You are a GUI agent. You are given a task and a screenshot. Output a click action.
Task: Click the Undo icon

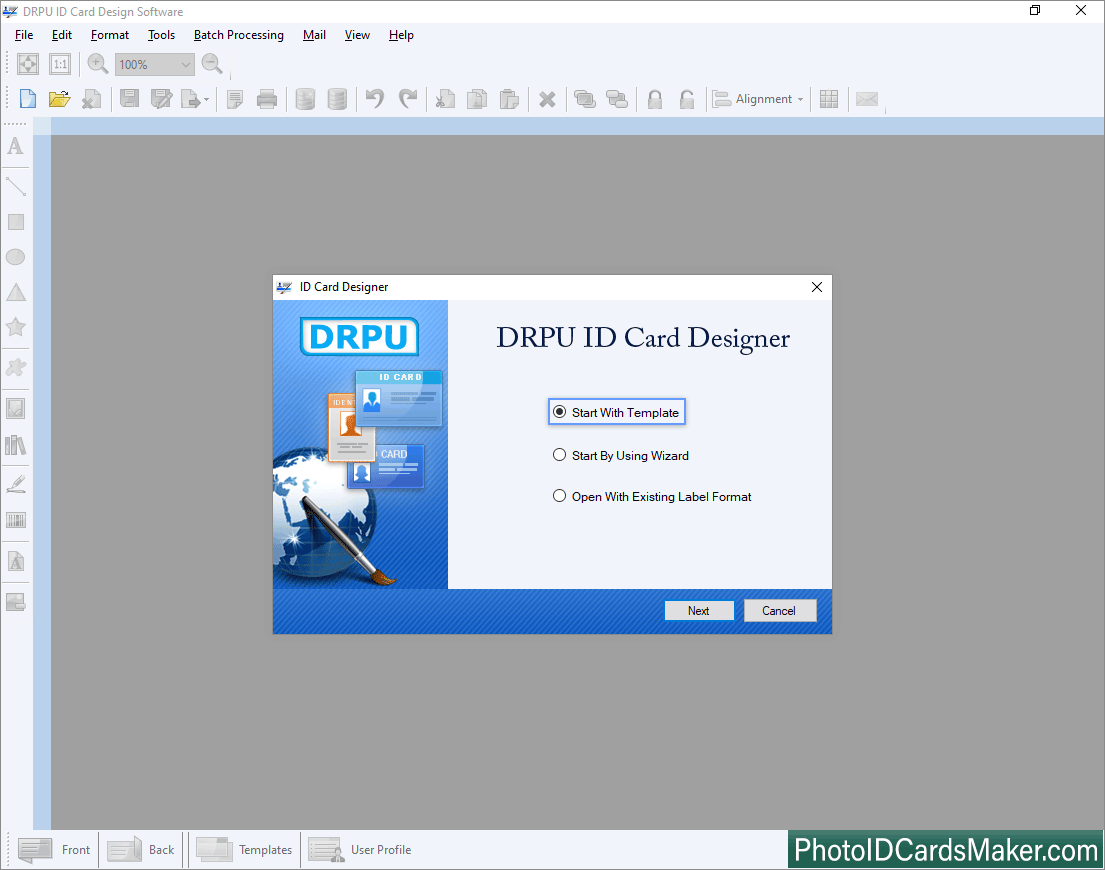pos(374,98)
